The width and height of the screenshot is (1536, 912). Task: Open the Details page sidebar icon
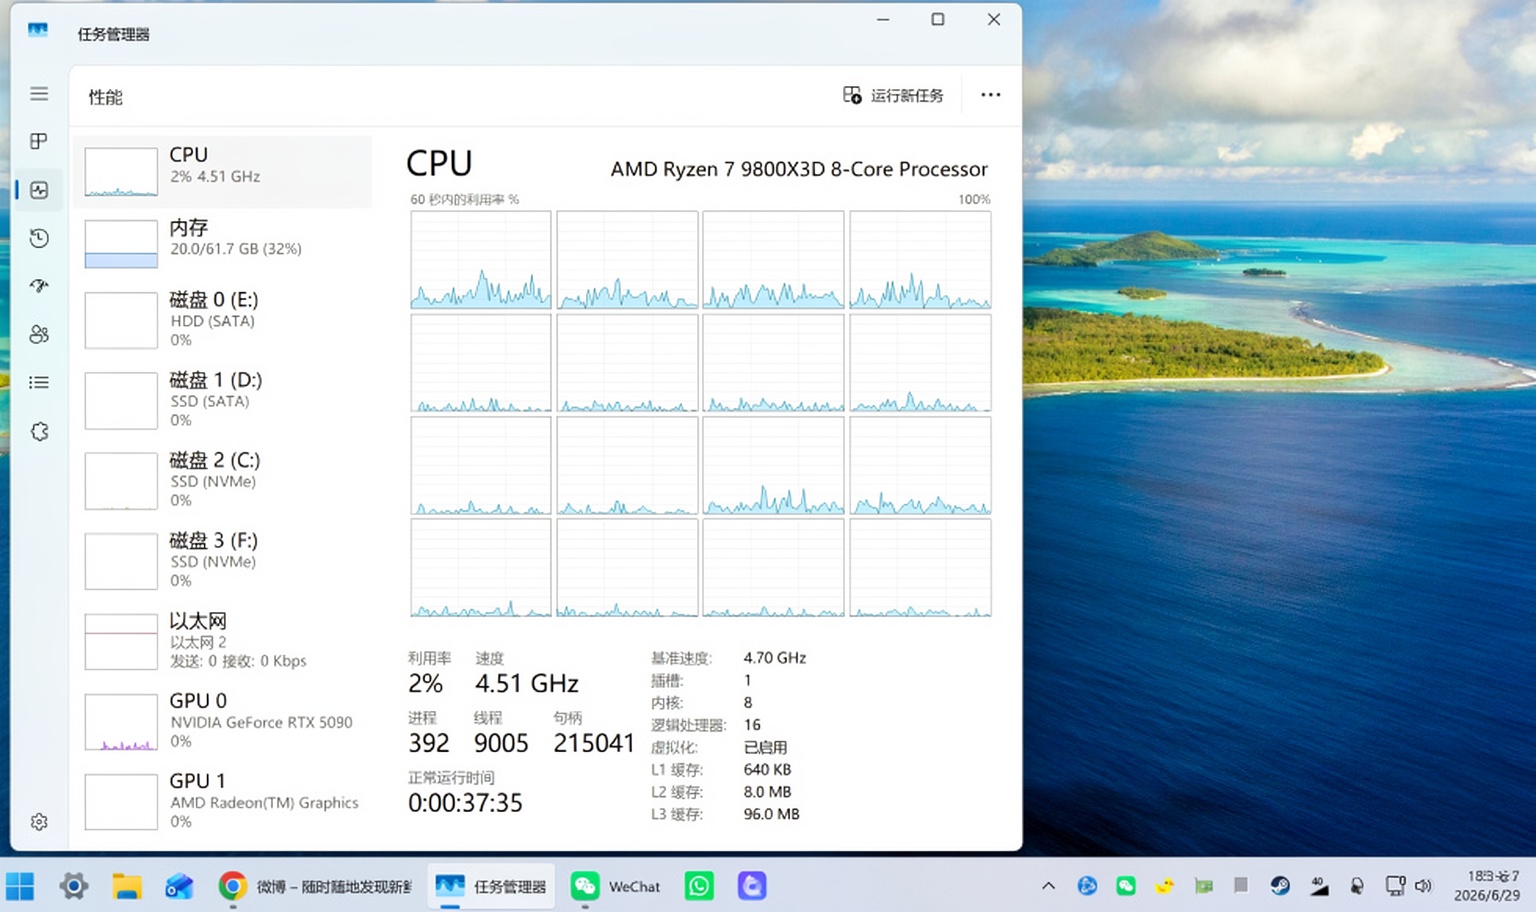(x=39, y=382)
